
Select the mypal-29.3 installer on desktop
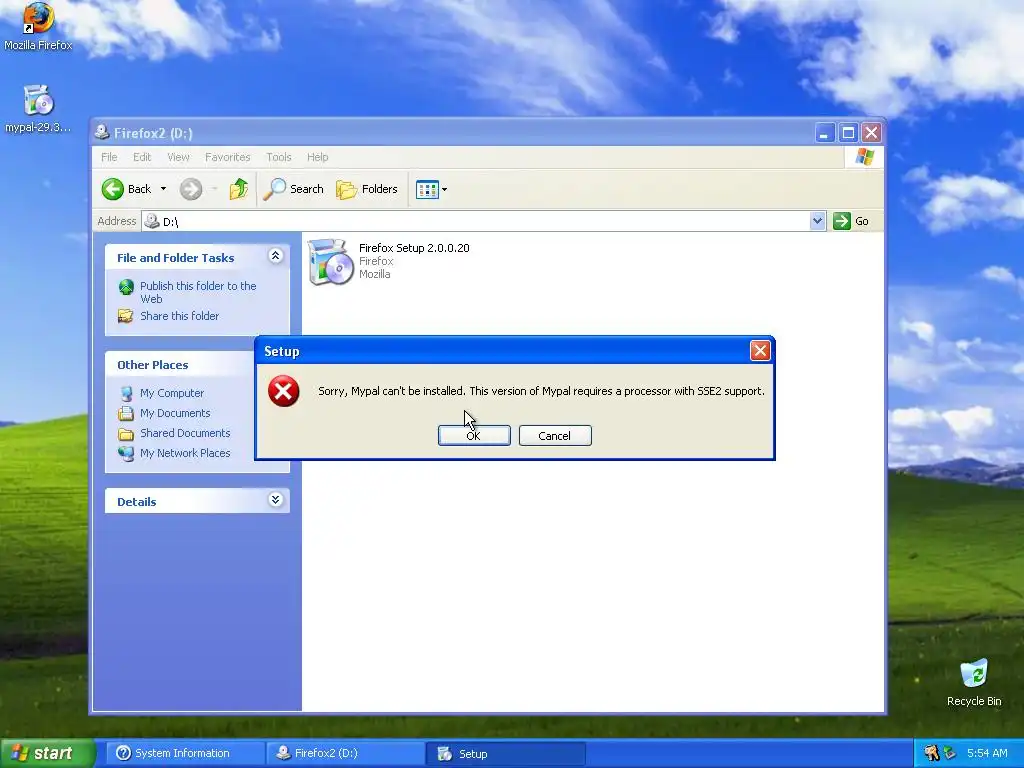tap(38, 109)
